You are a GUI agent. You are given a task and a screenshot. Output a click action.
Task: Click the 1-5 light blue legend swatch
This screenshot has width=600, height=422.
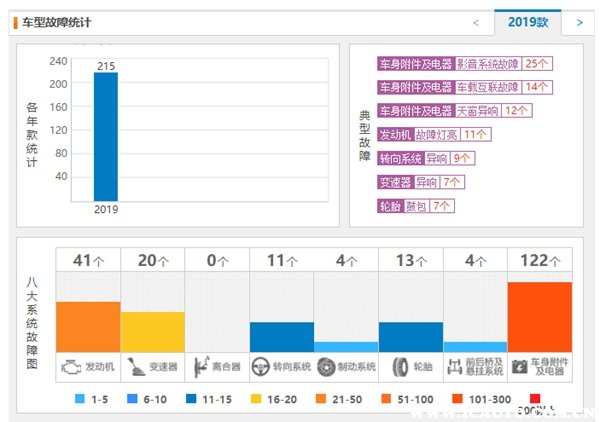click(x=82, y=399)
